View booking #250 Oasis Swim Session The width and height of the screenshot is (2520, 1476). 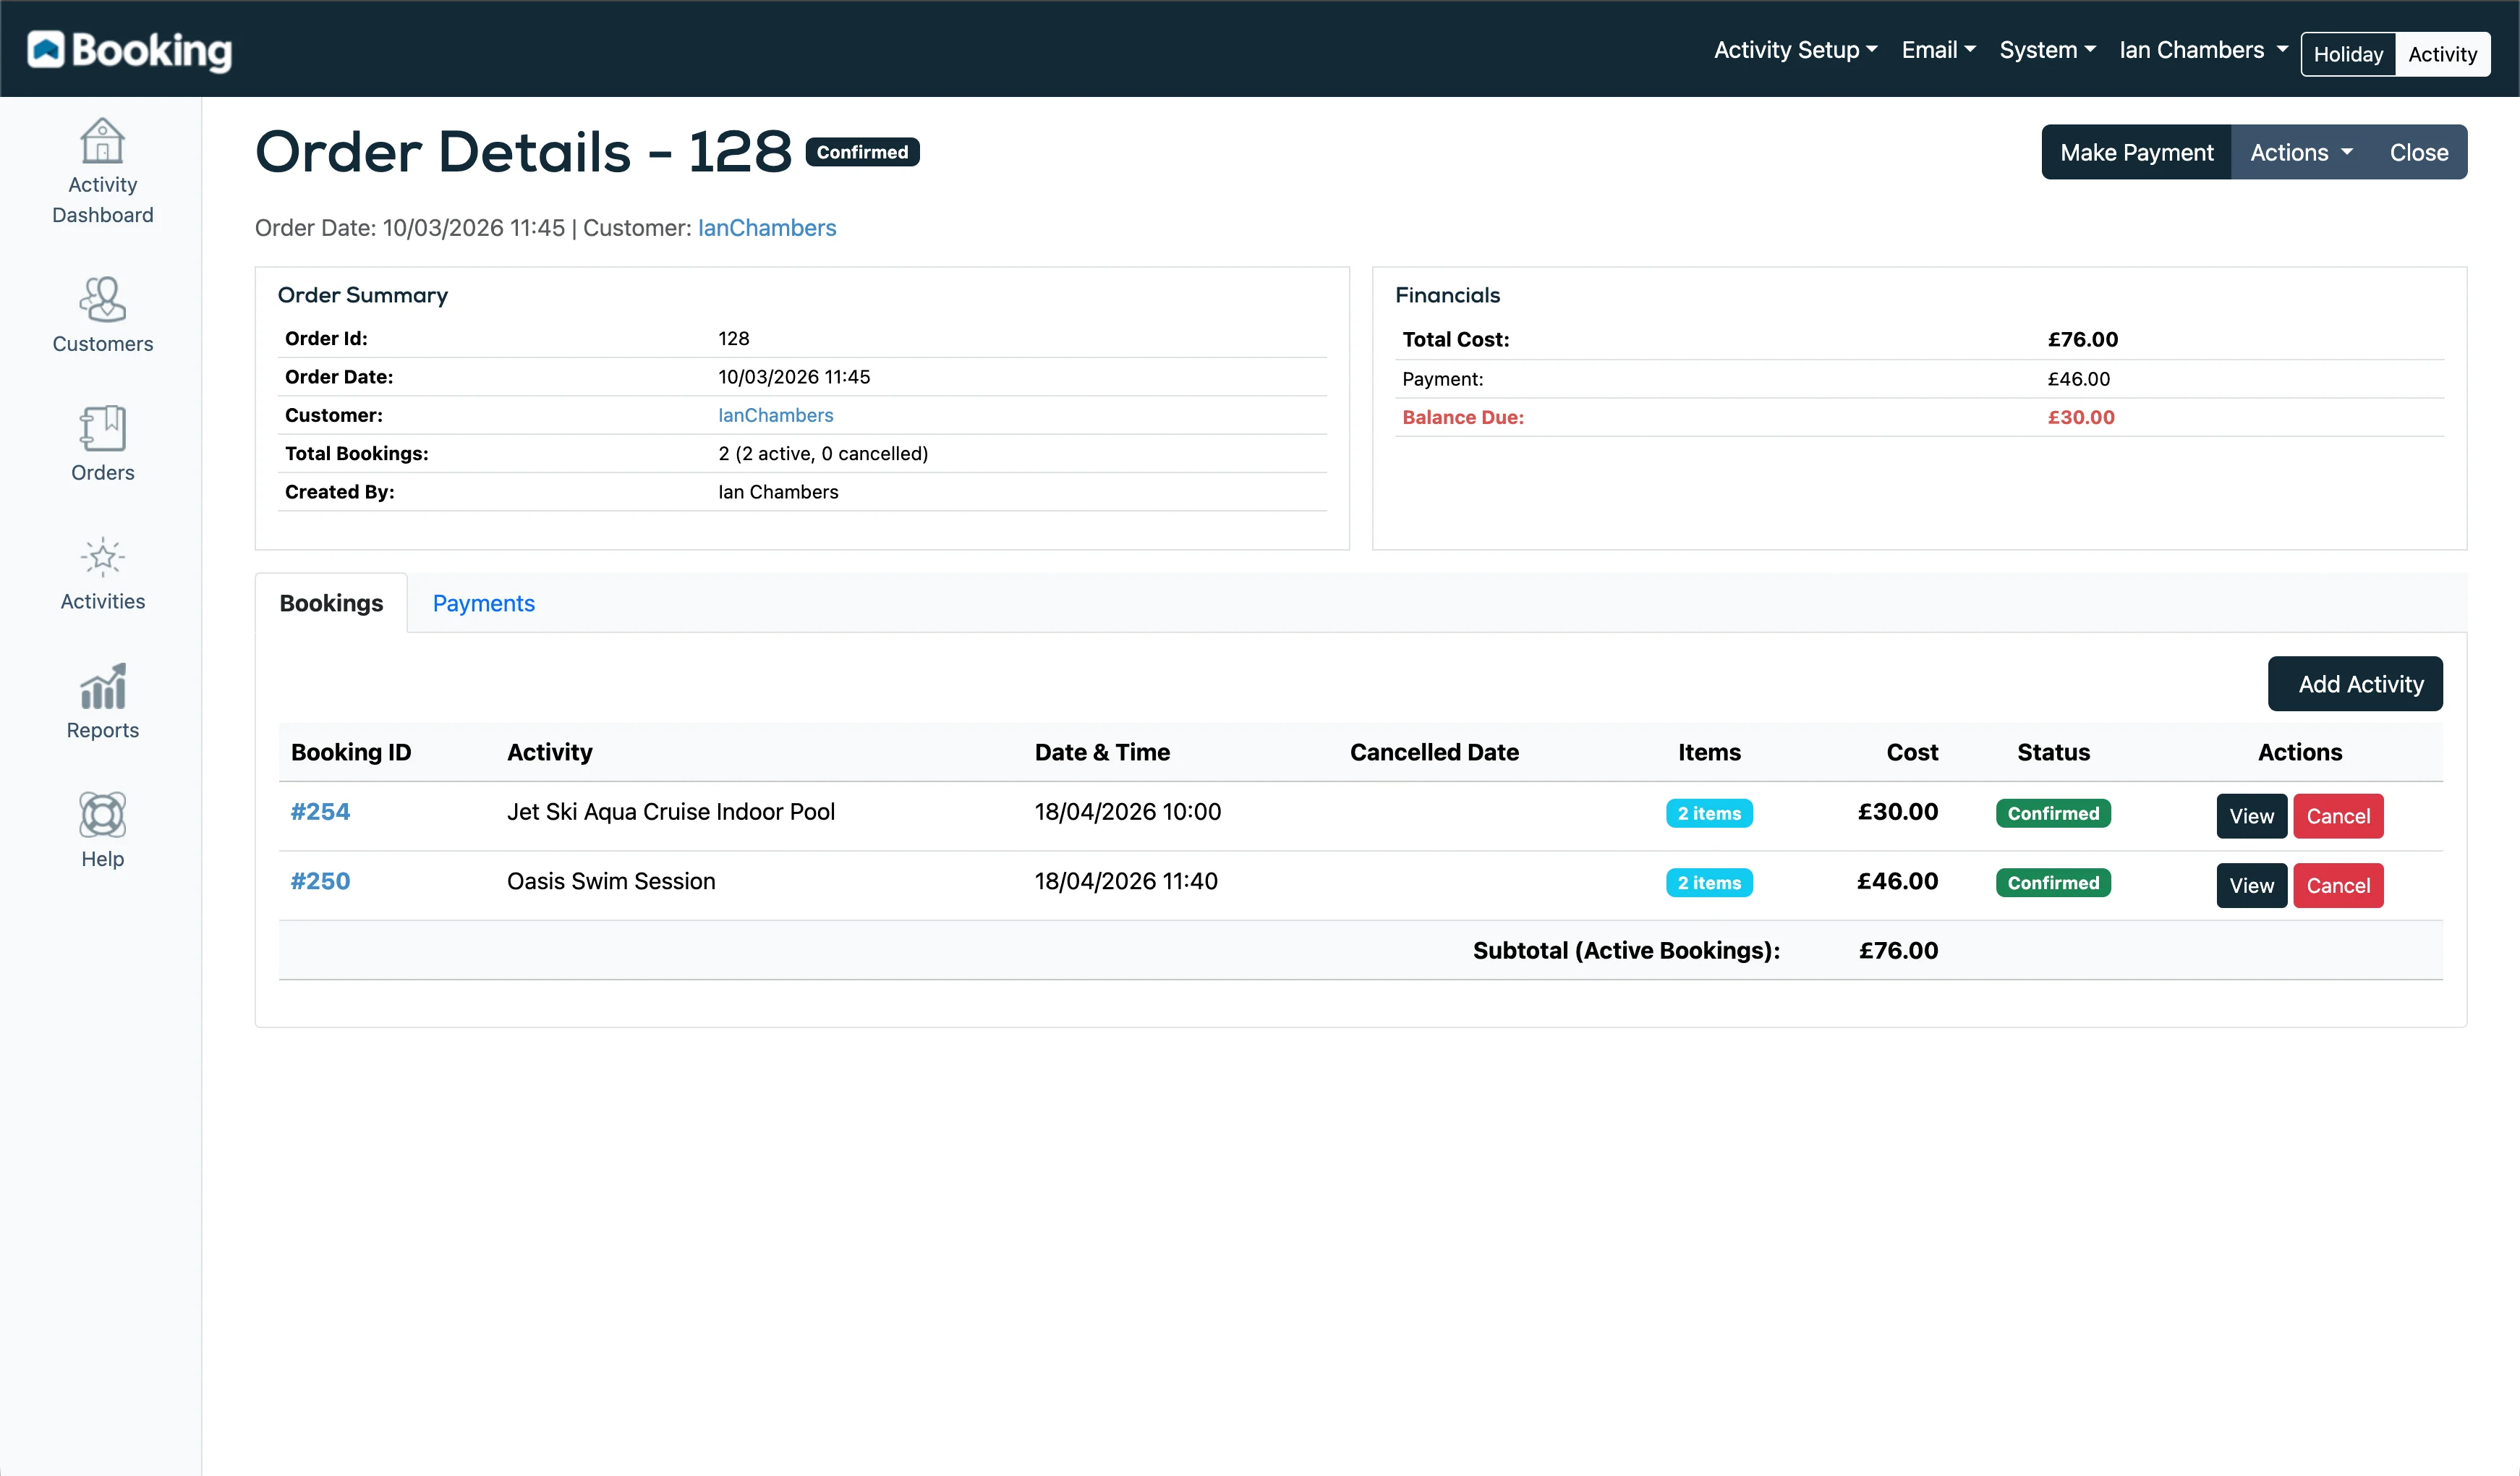(x=2252, y=885)
